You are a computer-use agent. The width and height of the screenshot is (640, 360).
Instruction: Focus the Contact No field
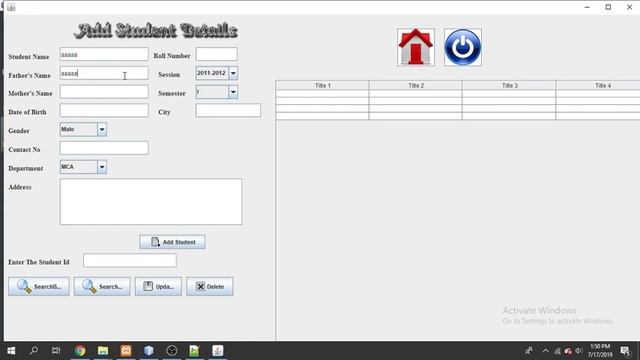pos(104,148)
